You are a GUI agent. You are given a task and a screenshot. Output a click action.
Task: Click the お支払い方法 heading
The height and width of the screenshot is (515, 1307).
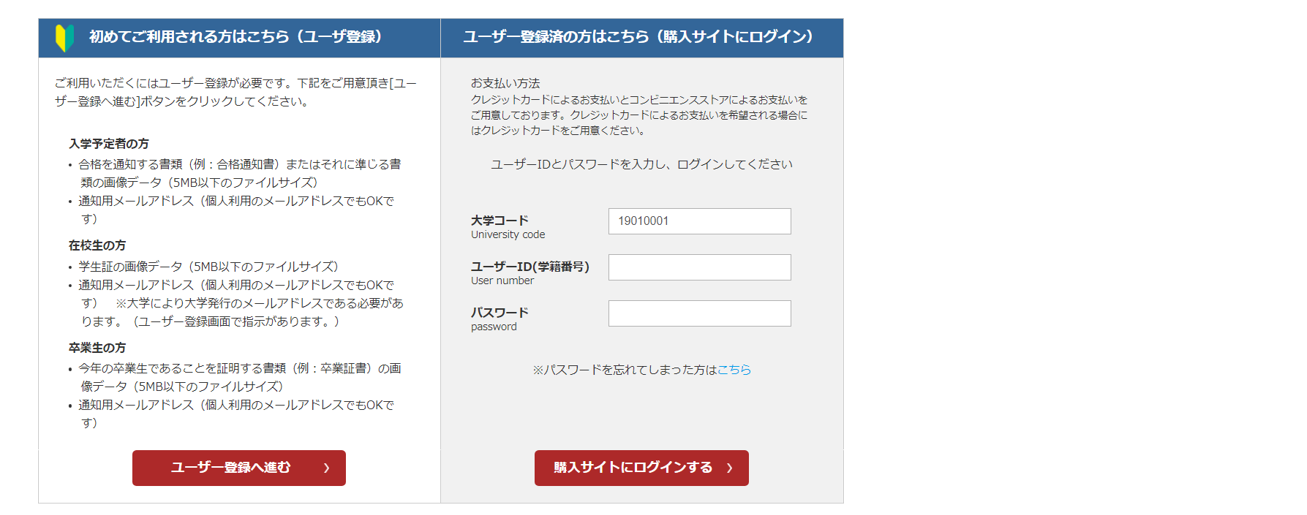click(x=505, y=83)
